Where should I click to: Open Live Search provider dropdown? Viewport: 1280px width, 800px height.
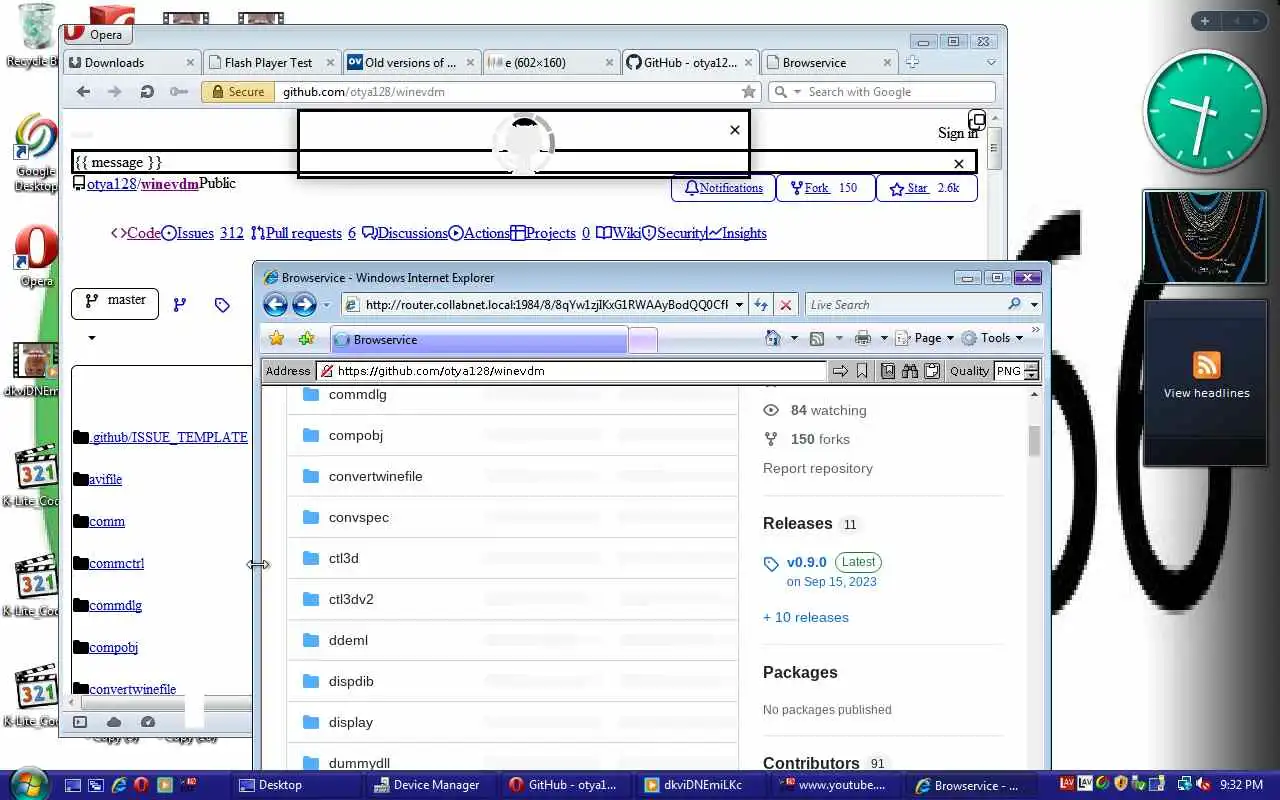coord(1034,305)
